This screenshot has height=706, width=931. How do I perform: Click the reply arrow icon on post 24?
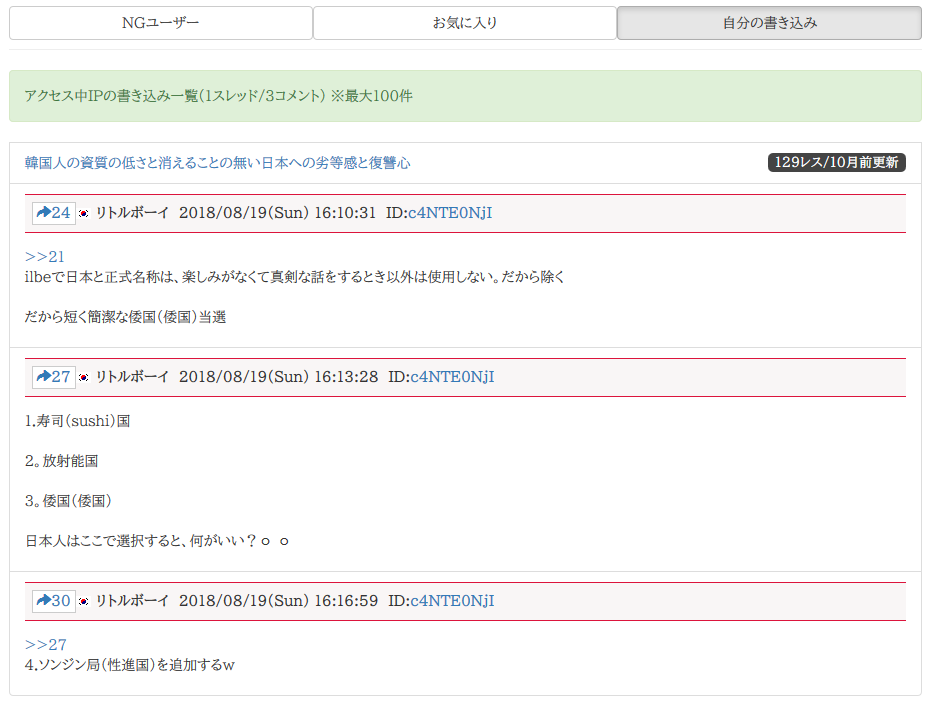pyautogui.click(x=43, y=213)
